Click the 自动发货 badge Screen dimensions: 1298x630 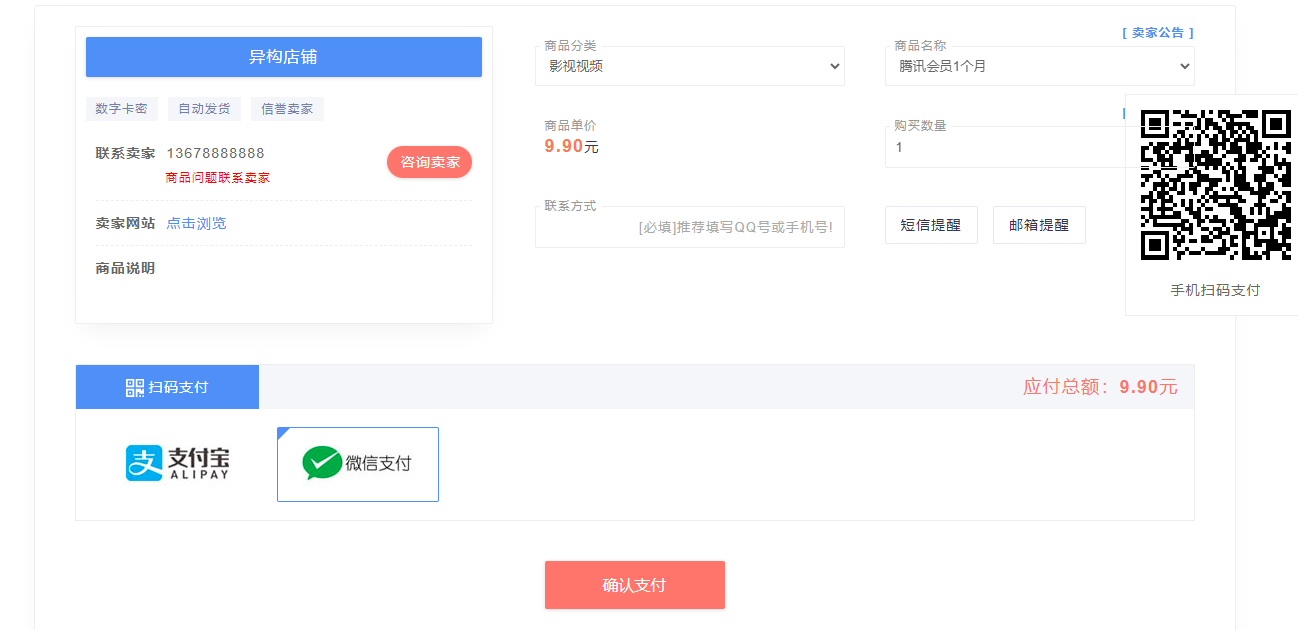tap(203, 108)
